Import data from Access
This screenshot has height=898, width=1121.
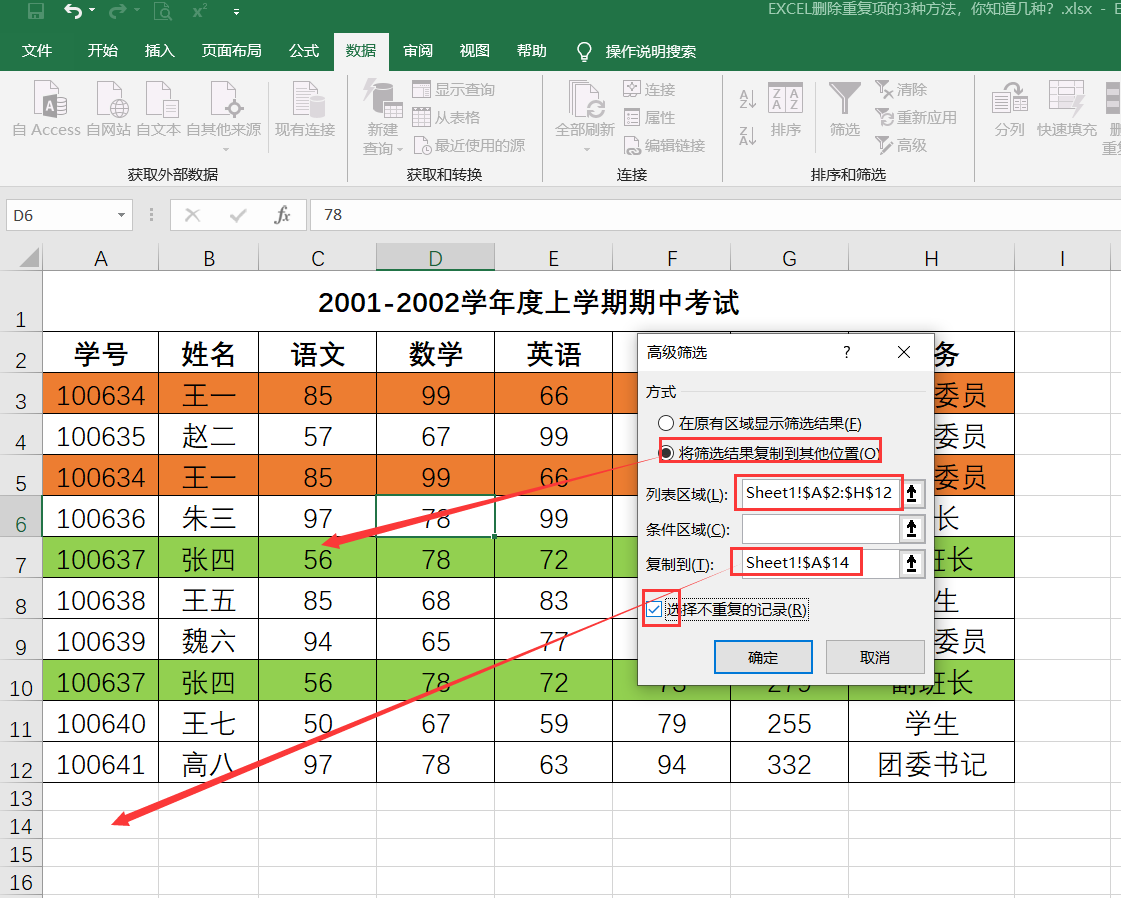[x=47, y=109]
